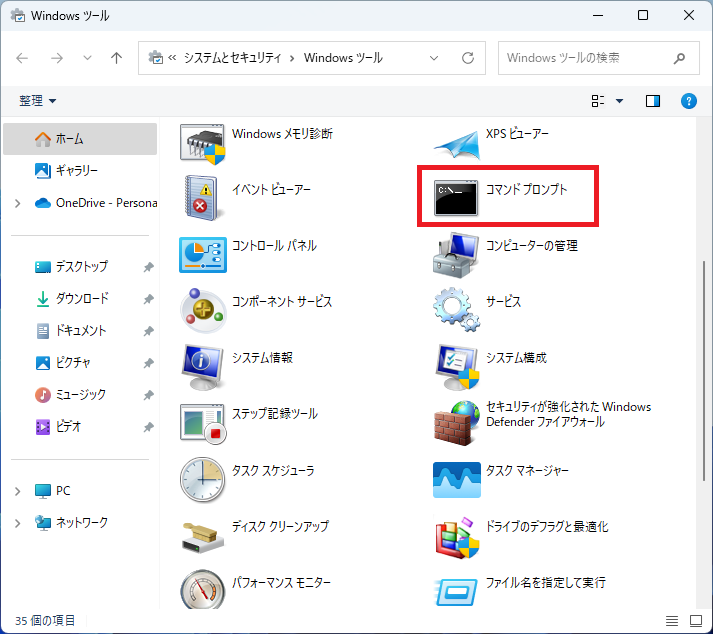Open ピクチャ quick access folder
Screen dimensions: 713x634
(62, 362)
